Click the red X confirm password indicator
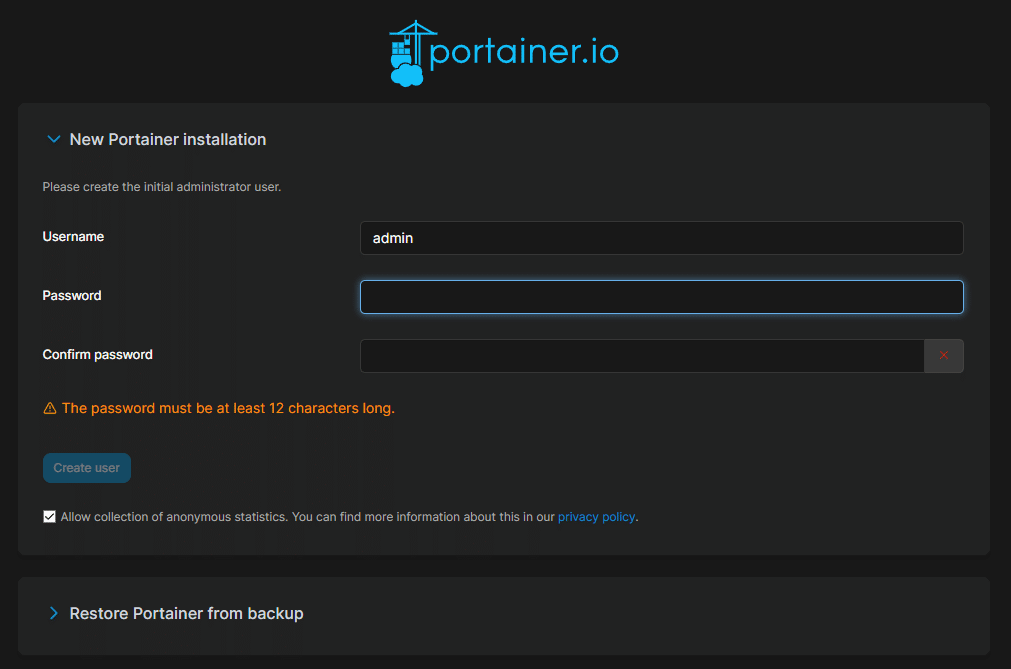 coord(943,356)
